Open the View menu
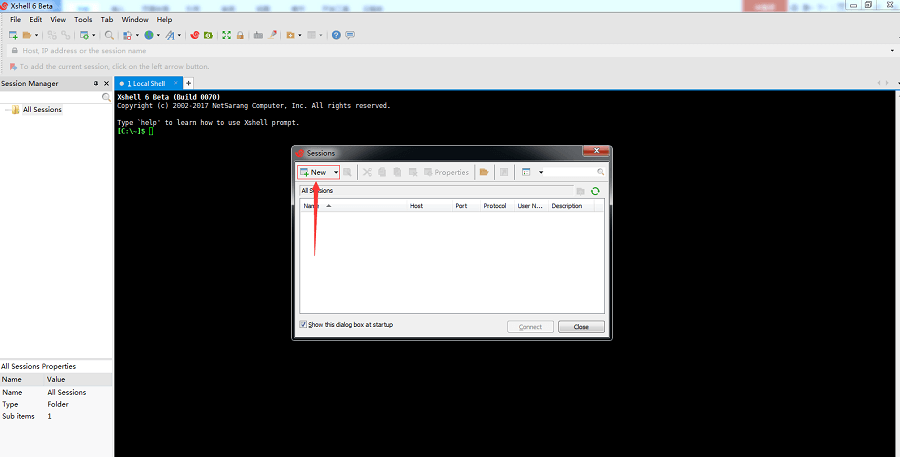The image size is (900, 457). point(58,20)
